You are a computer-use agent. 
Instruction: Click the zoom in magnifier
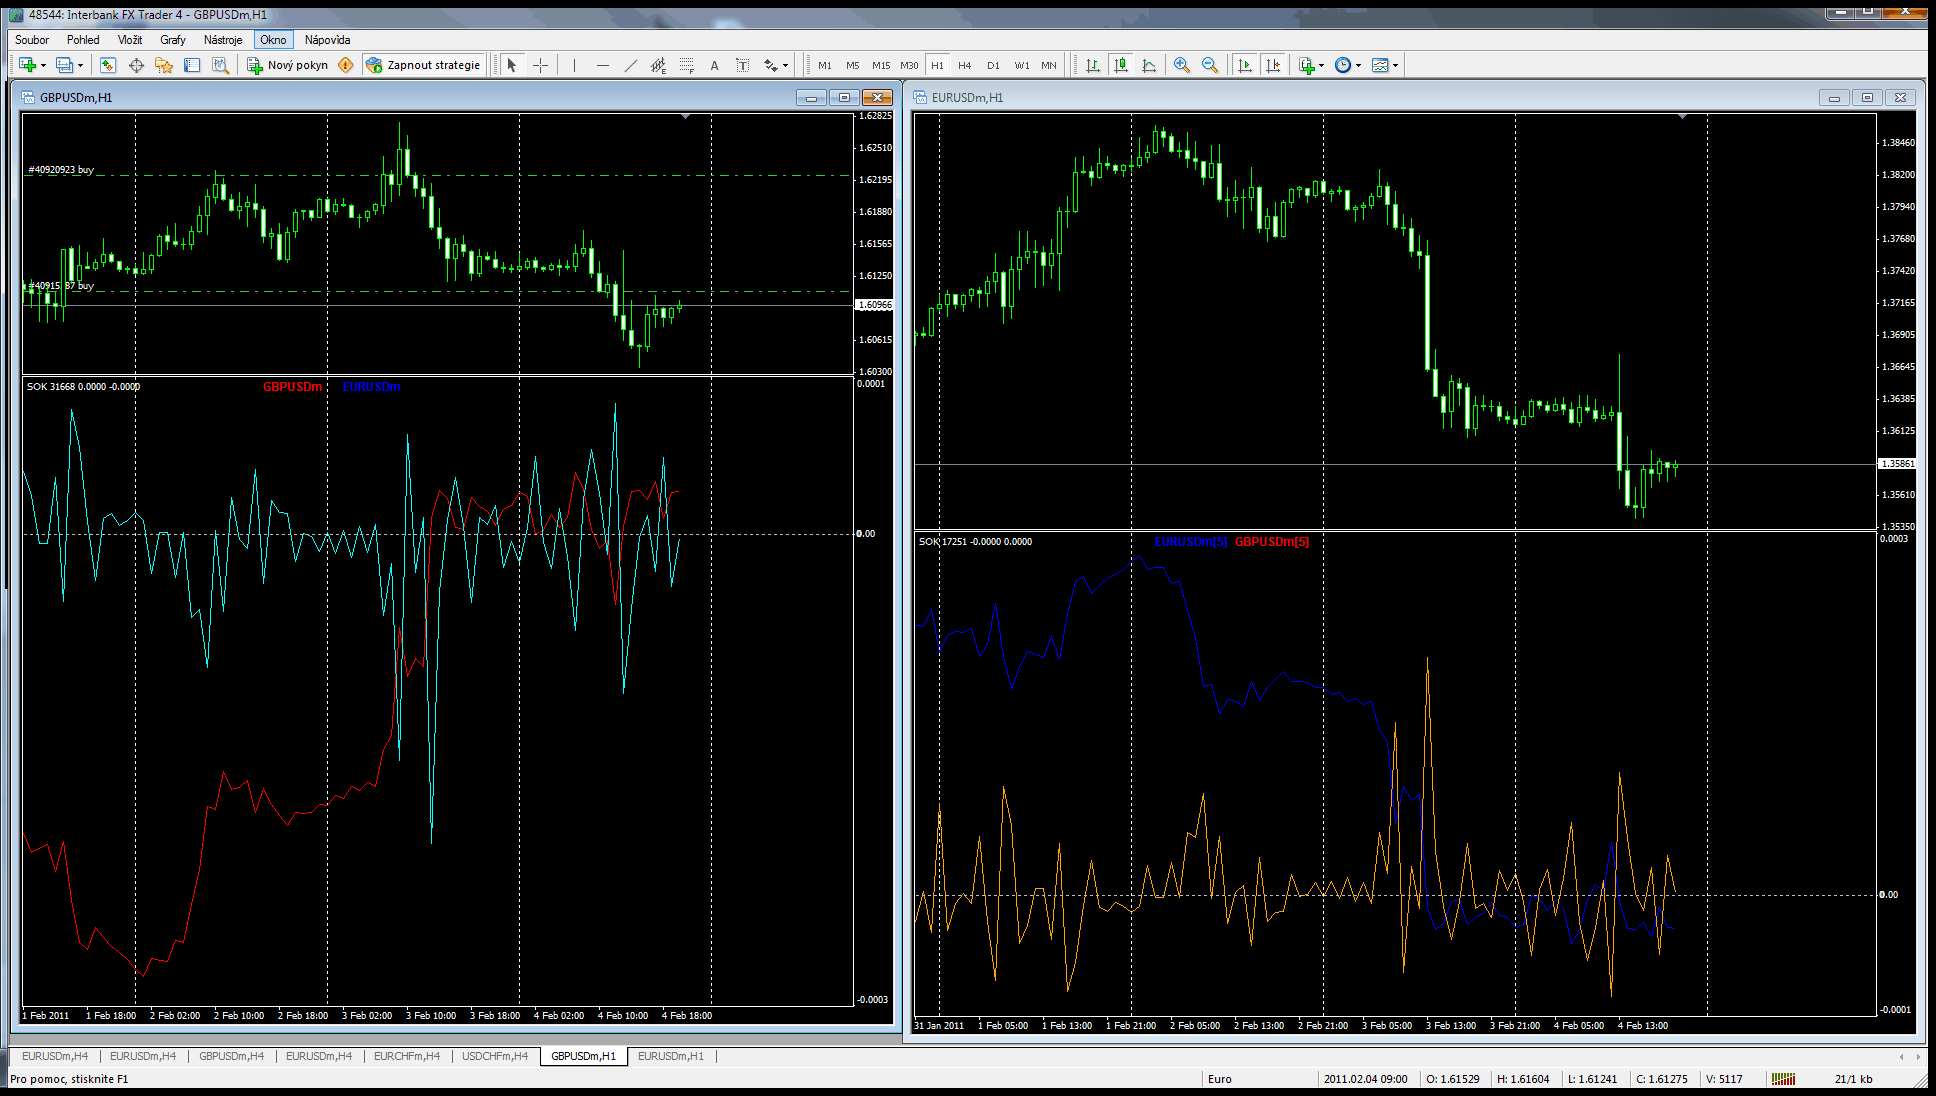(x=1182, y=65)
